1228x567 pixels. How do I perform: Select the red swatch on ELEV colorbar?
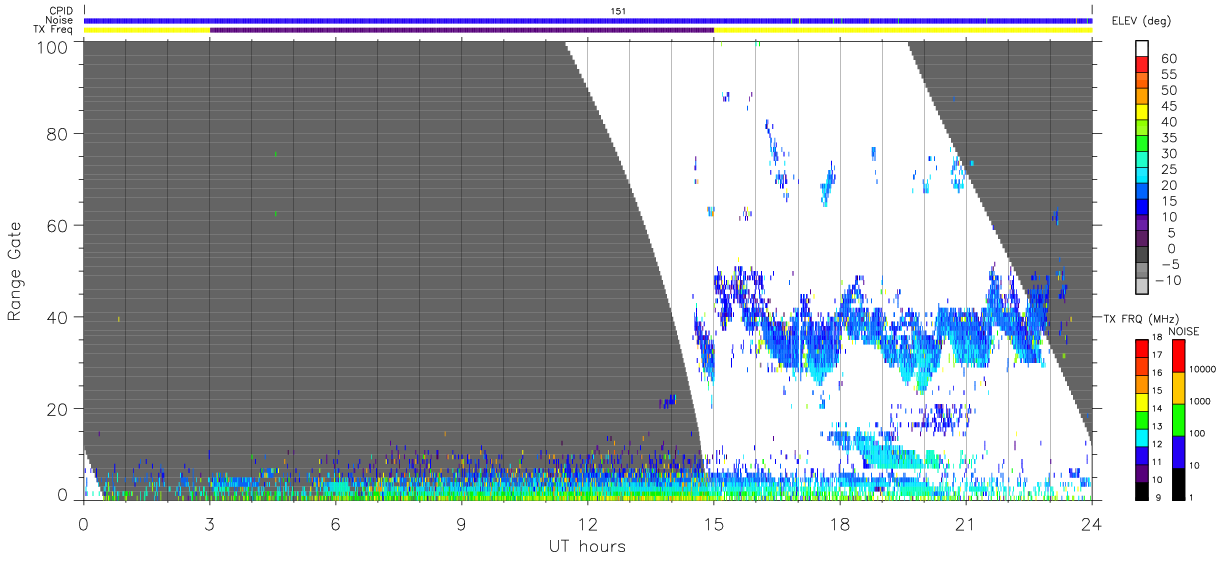point(1142,66)
